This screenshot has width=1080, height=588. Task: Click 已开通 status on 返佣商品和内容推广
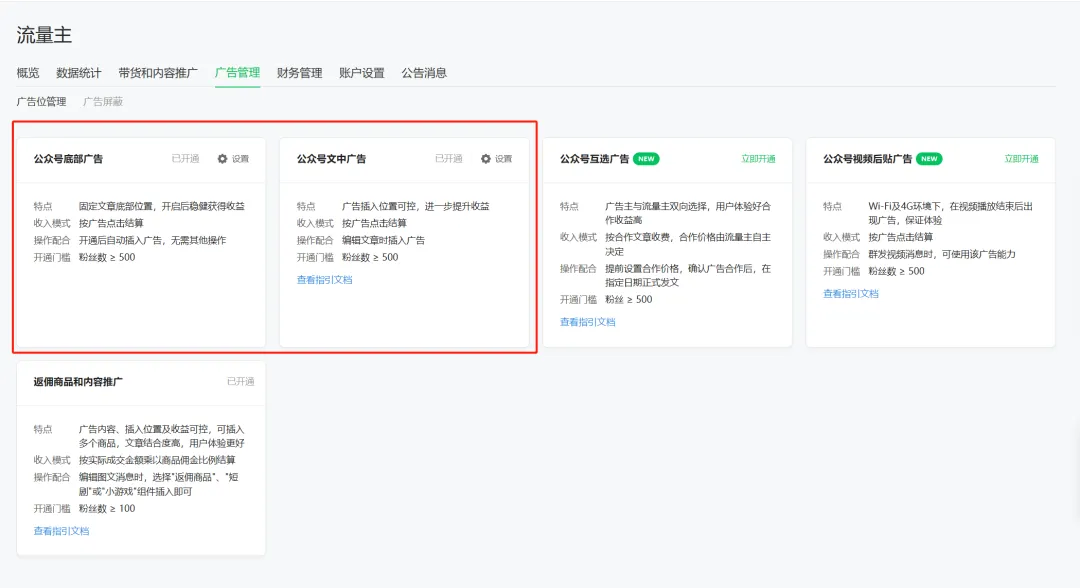coord(240,381)
